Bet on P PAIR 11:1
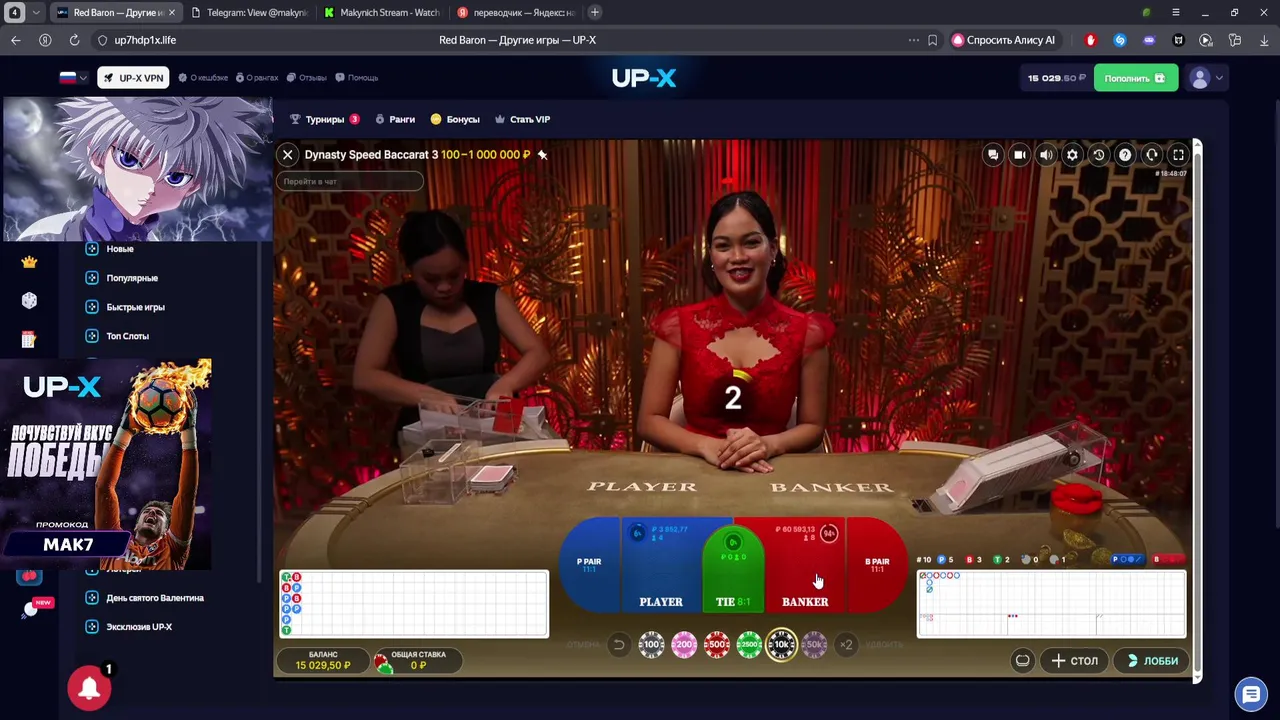This screenshot has height=720, width=1280. tap(589, 565)
